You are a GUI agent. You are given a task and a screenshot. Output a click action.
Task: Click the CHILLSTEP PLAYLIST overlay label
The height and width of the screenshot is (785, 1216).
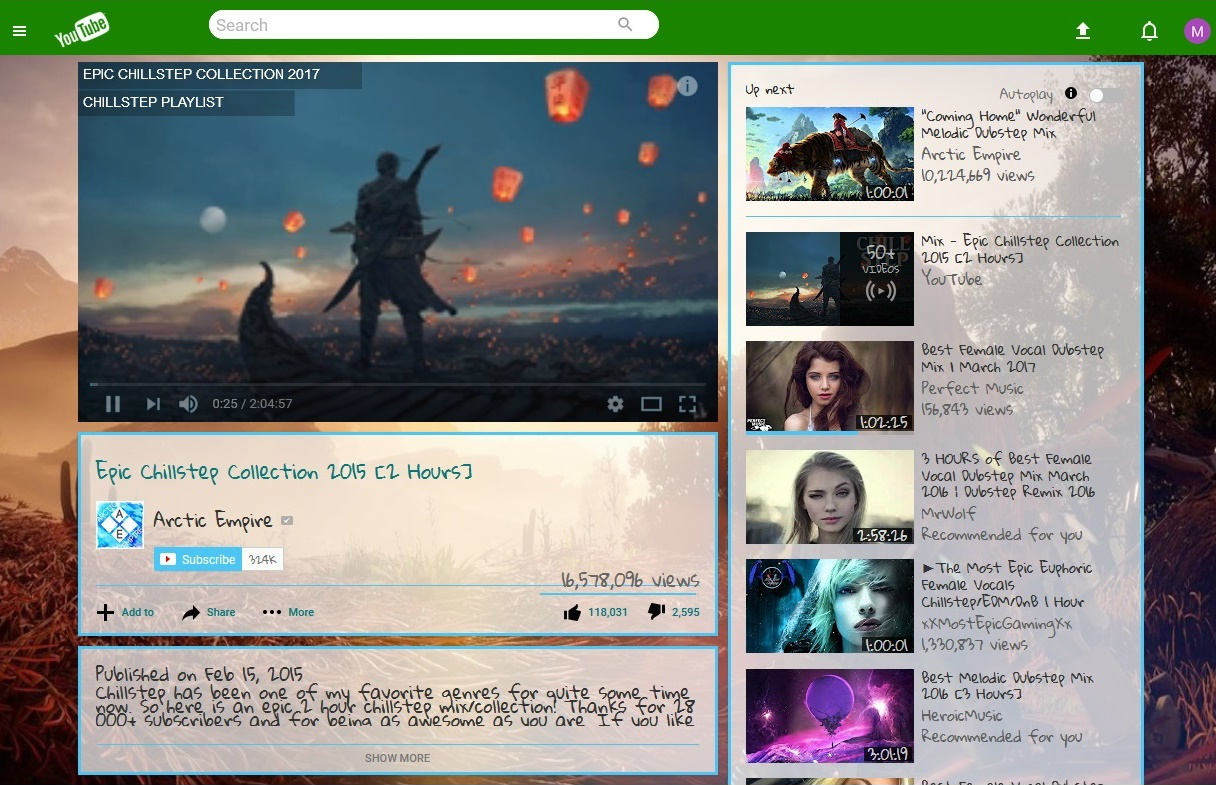click(x=153, y=102)
